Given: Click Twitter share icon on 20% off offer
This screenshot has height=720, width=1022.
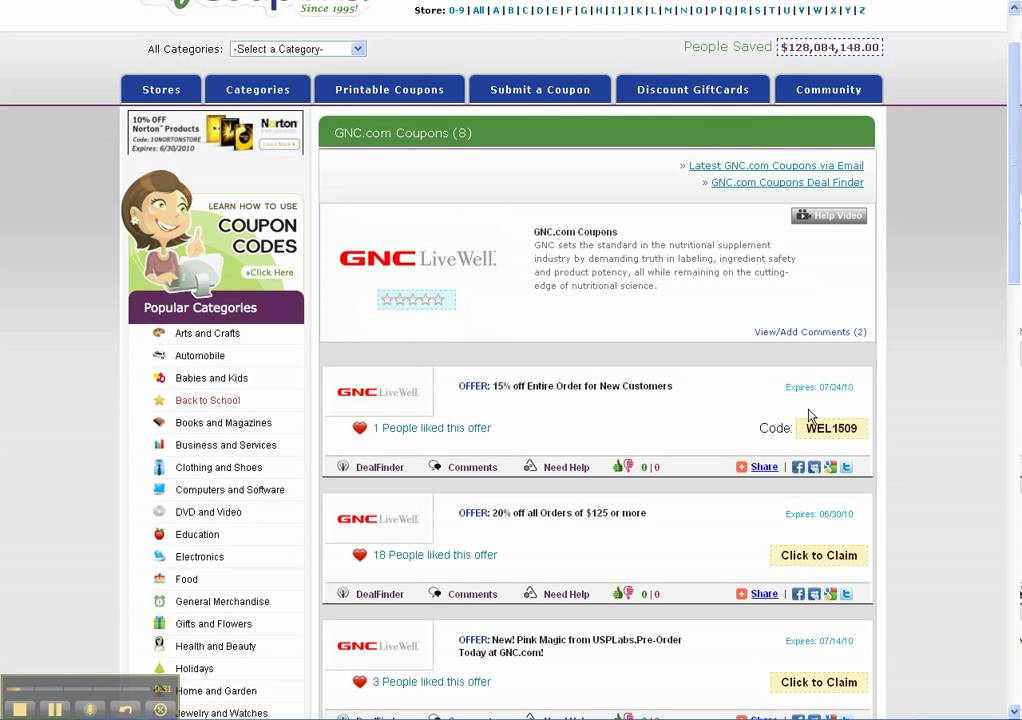Looking at the screenshot, I should click(x=846, y=594).
